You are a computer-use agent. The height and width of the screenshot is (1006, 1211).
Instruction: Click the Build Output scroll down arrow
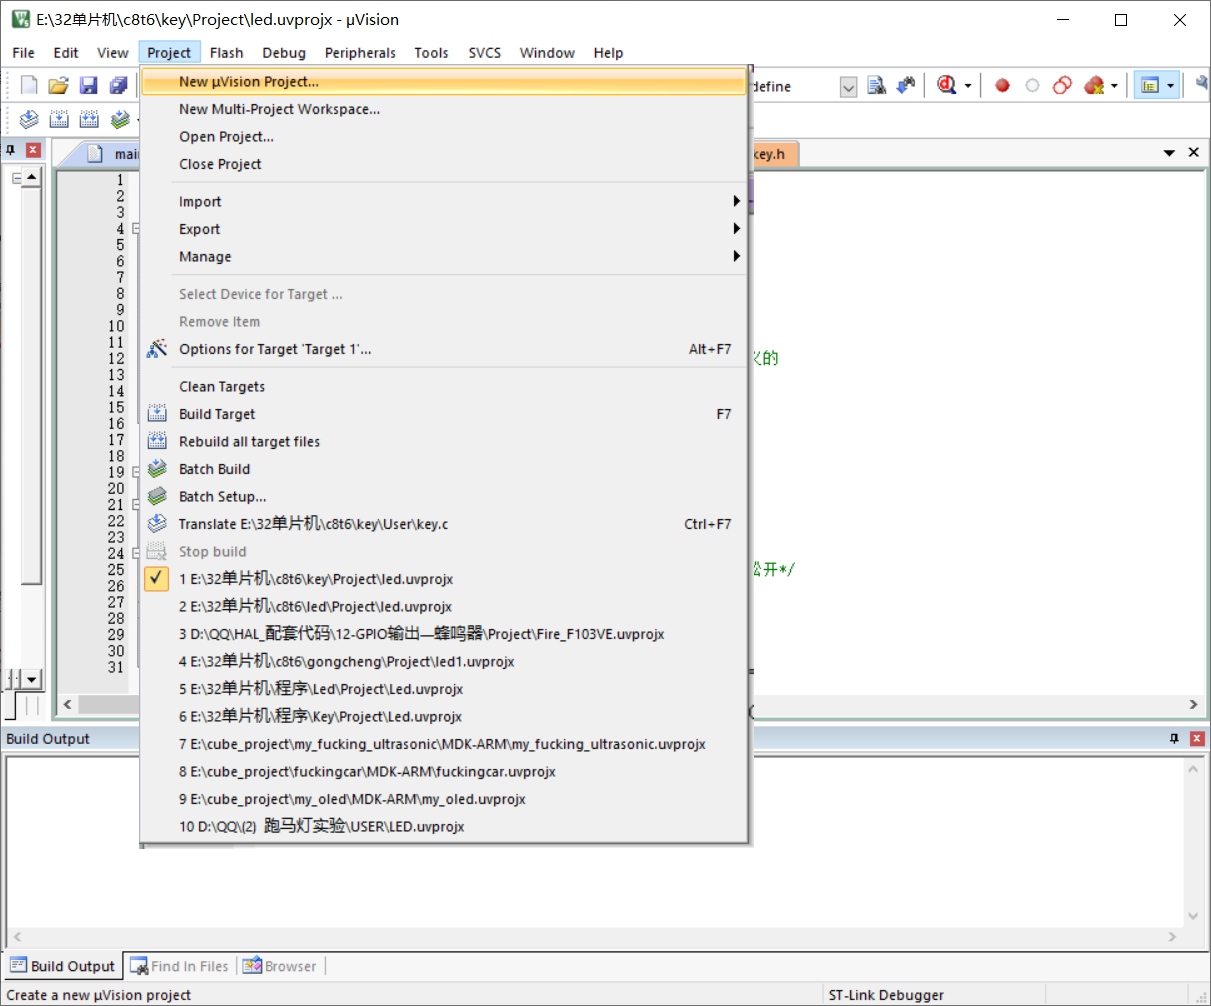pos(1193,916)
